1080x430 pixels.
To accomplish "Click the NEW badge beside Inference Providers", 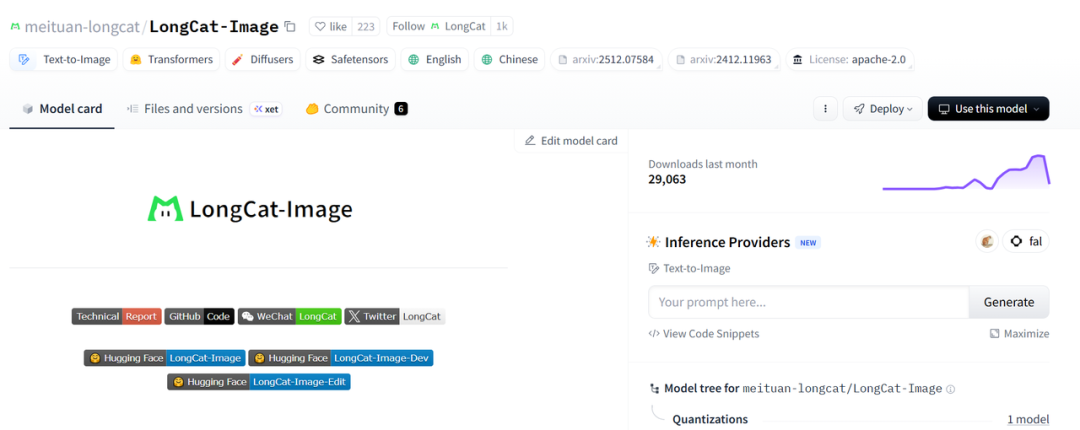I will coord(808,243).
